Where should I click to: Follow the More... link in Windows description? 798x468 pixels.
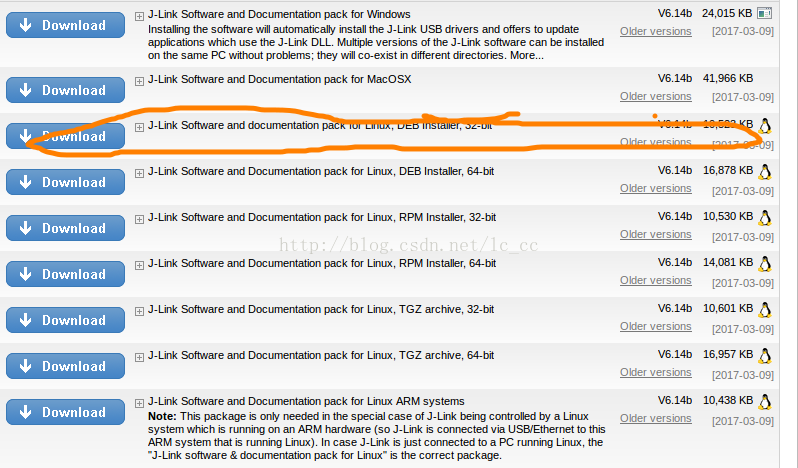point(527,55)
